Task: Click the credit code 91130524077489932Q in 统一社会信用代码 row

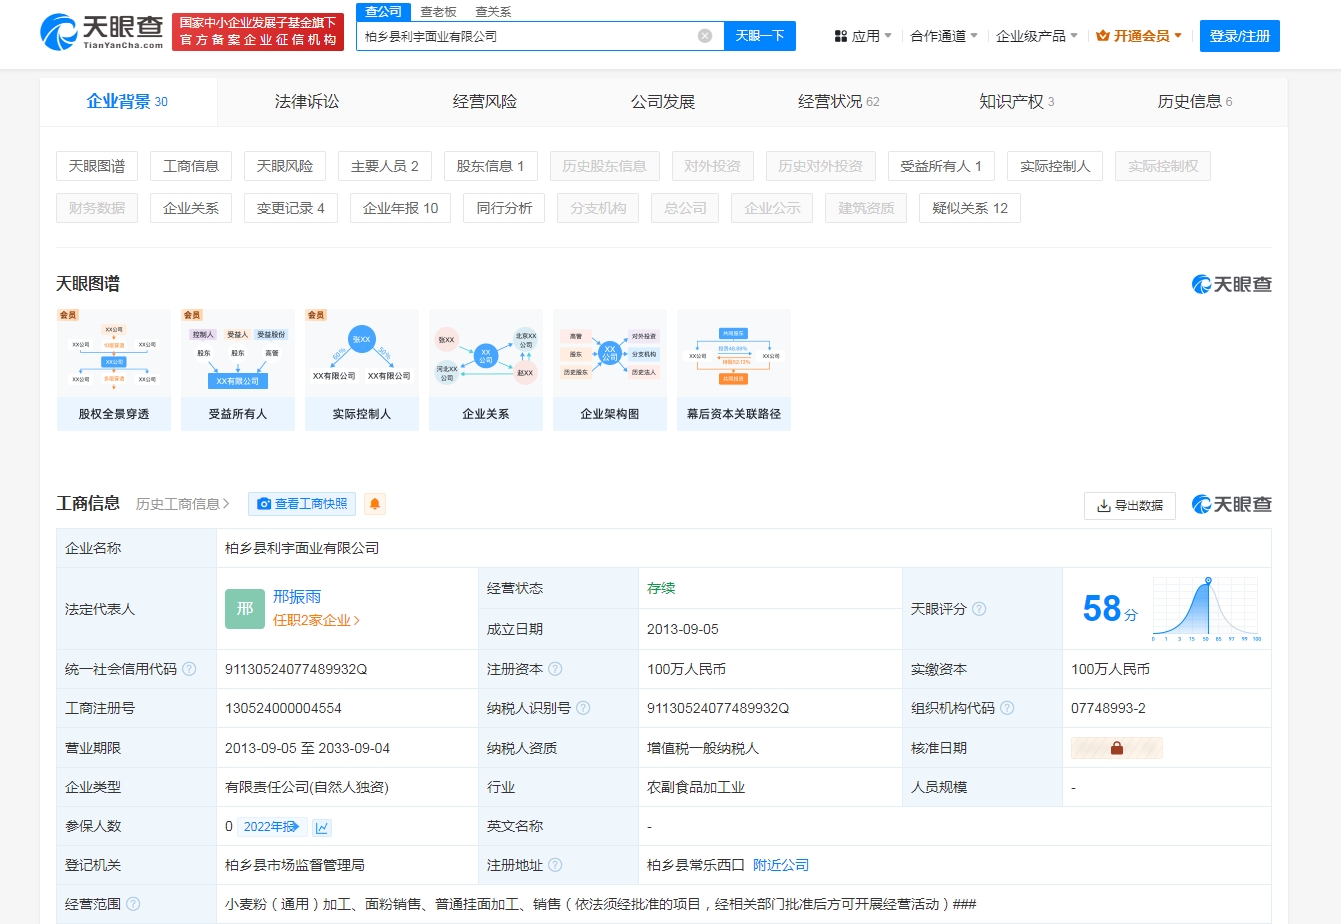Action: pos(296,669)
